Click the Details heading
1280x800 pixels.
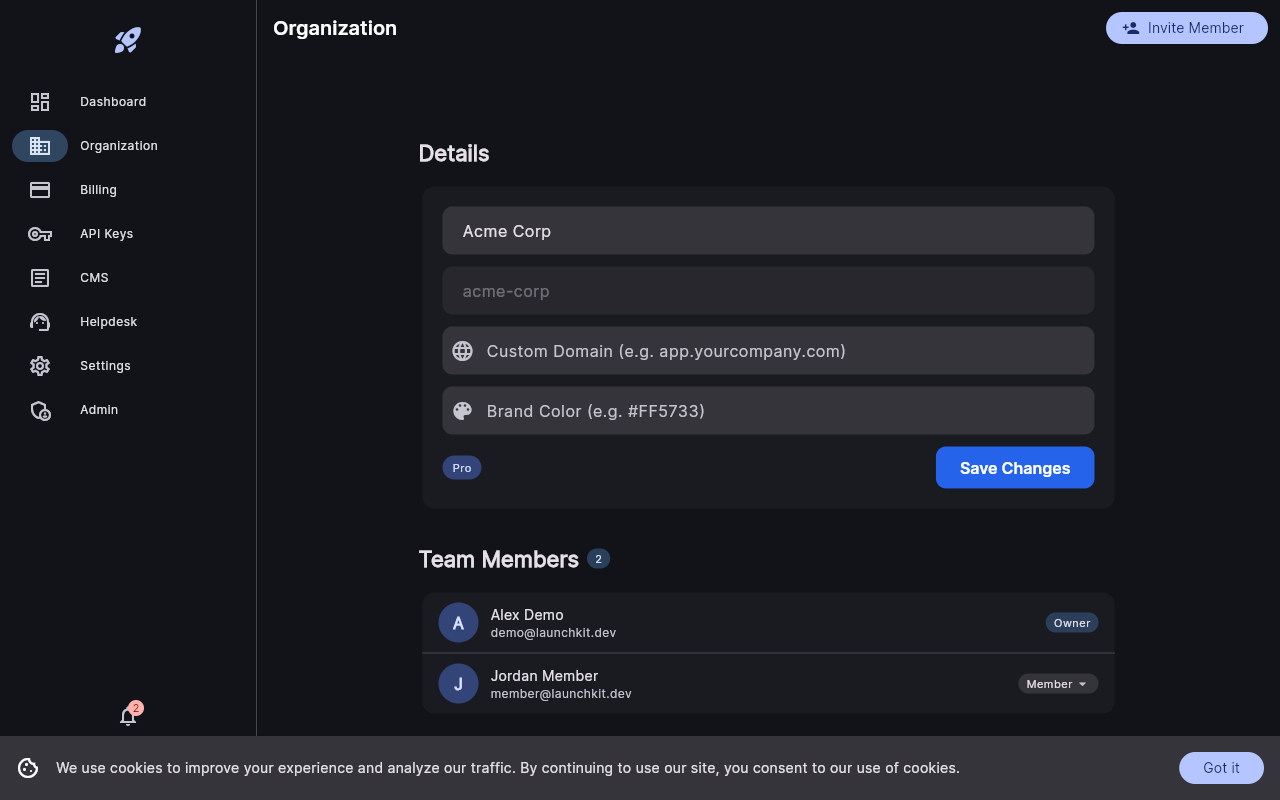coord(454,153)
